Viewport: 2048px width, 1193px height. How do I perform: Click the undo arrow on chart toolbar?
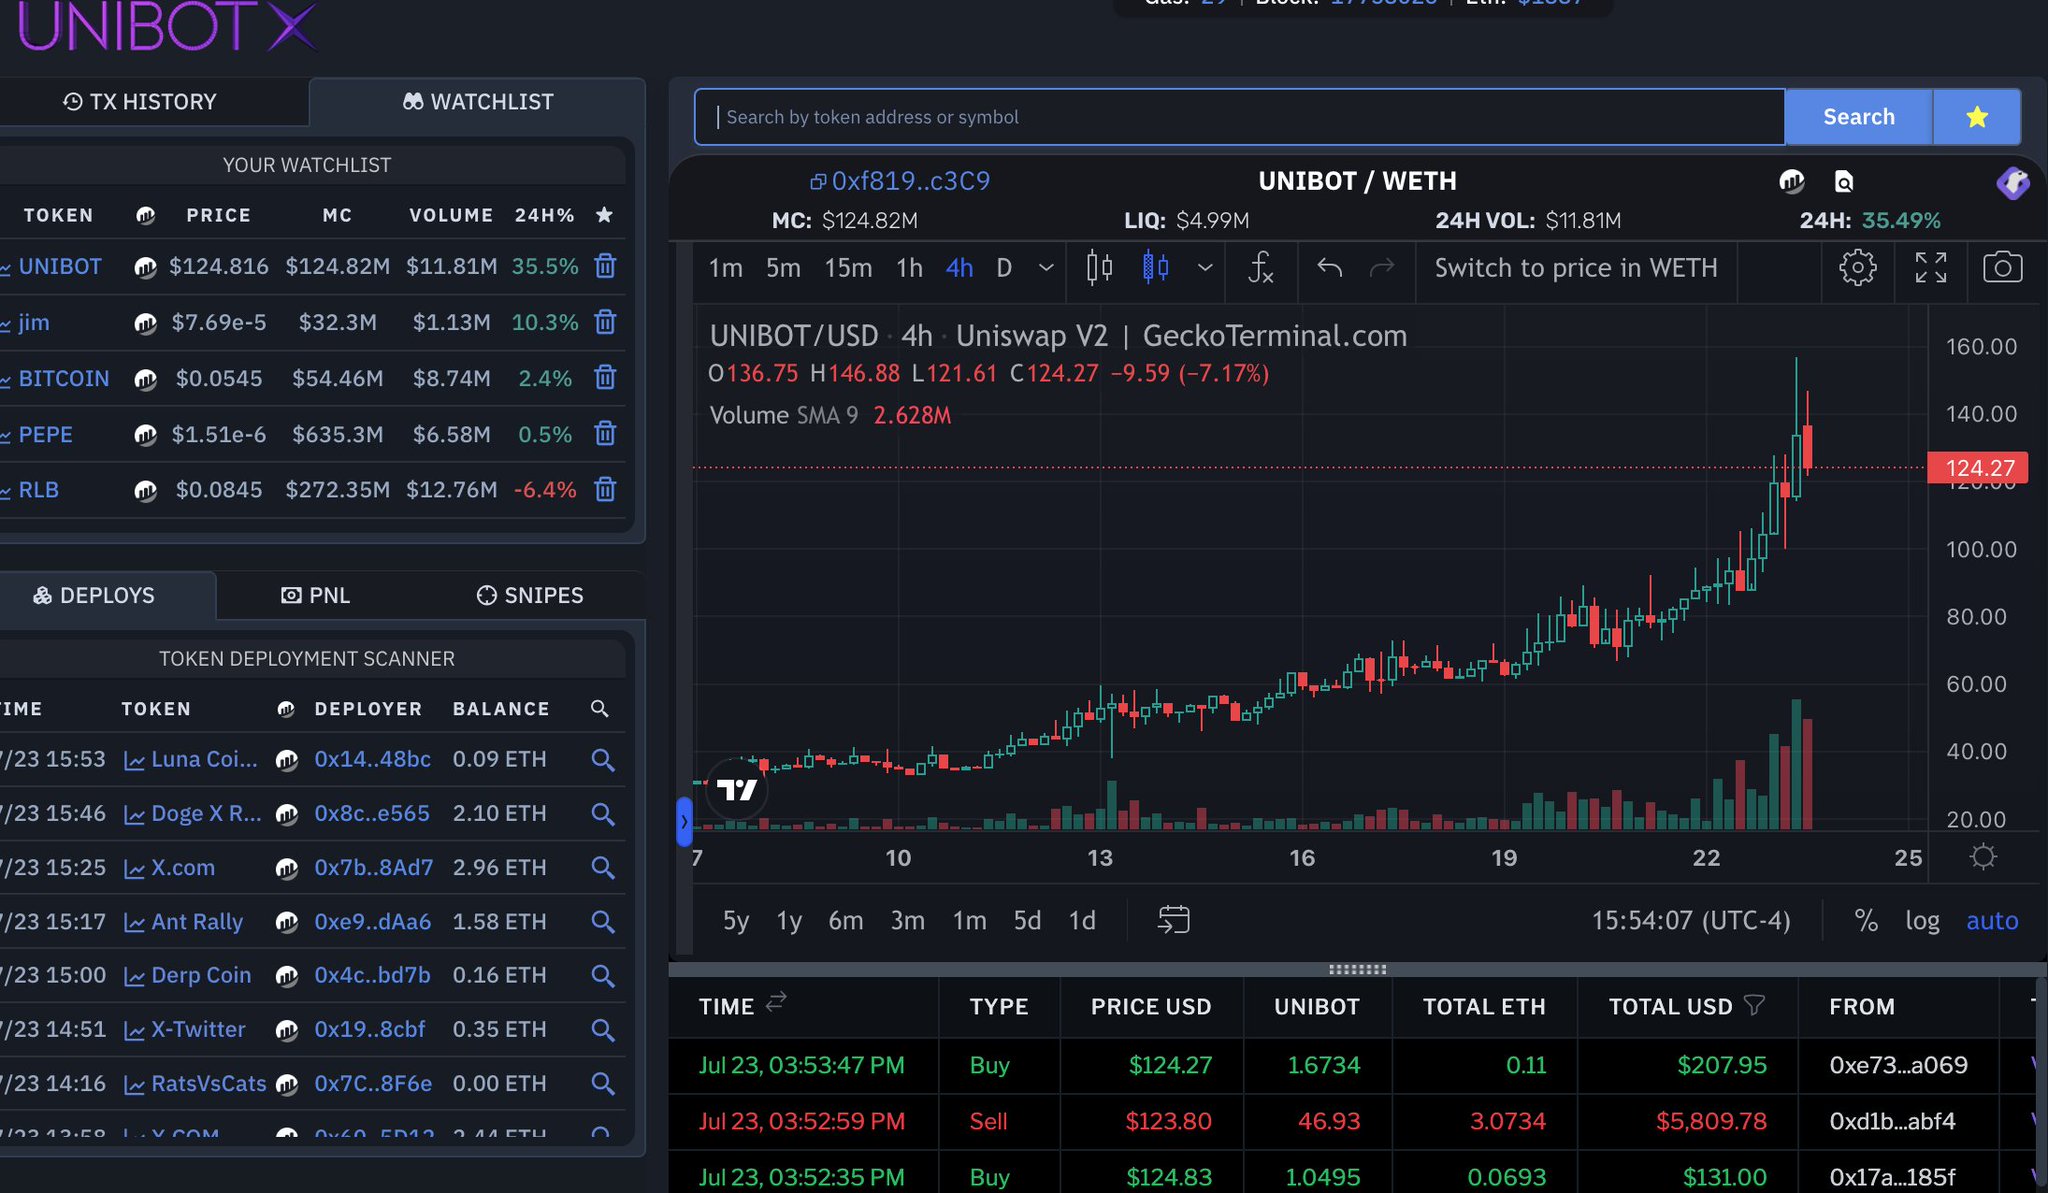[x=1330, y=267]
